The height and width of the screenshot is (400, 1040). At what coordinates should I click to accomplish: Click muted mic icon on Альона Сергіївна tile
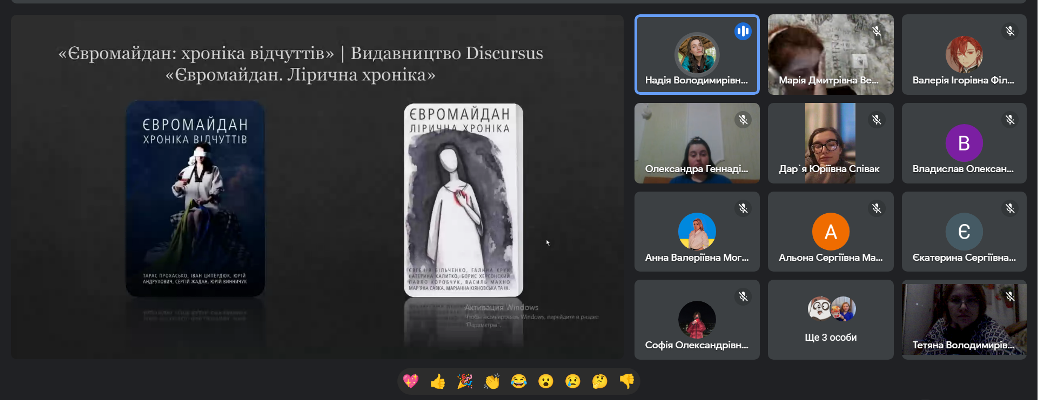tap(876, 209)
